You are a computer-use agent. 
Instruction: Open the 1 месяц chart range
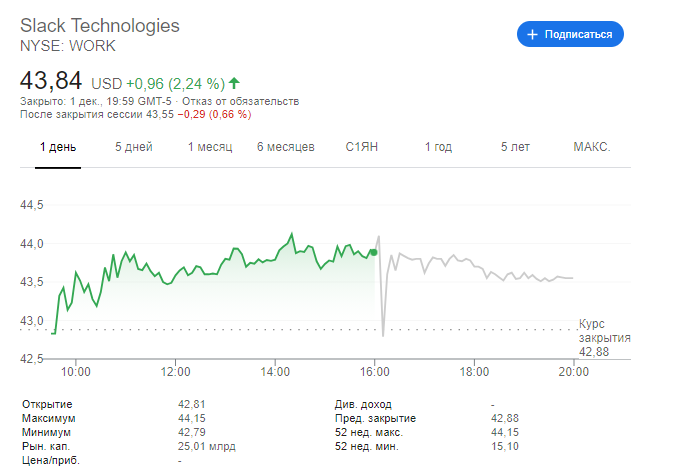pyautogui.click(x=210, y=147)
